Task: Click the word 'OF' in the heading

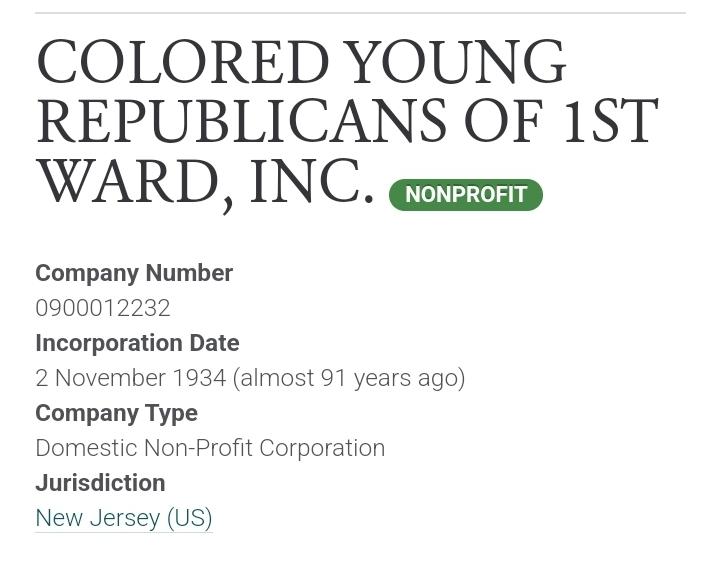Action: 505,122
